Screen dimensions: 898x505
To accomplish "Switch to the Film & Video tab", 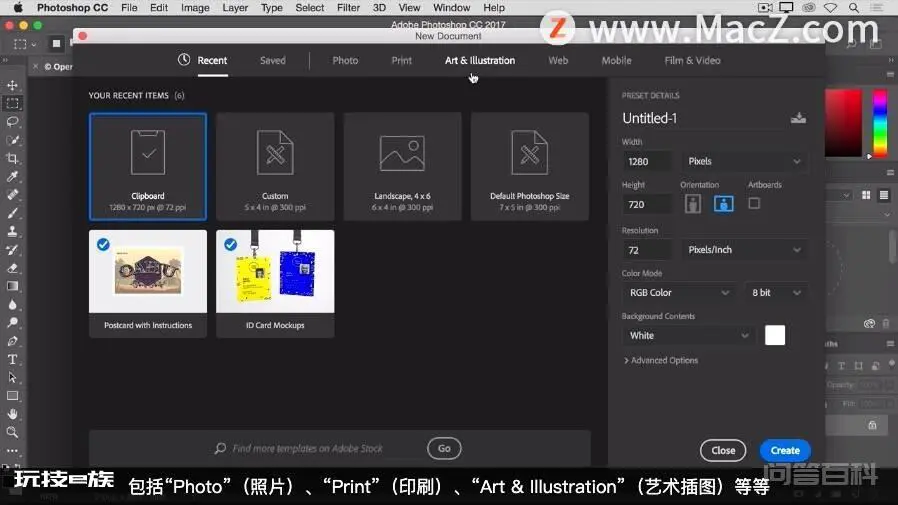I will pos(692,60).
